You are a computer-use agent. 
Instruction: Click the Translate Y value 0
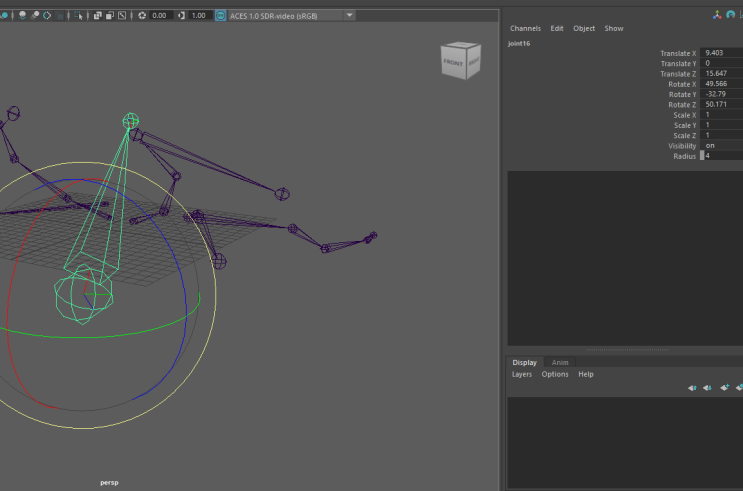pyautogui.click(x=721, y=63)
